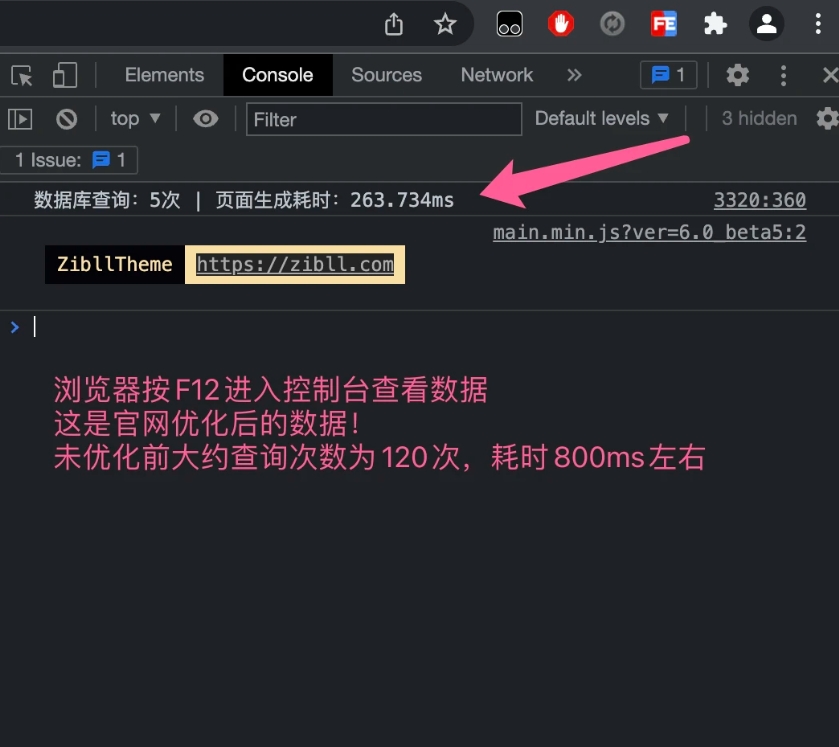The image size is (839, 747).
Task: Open the Chrome three-dot menu
Action: point(818,24)
